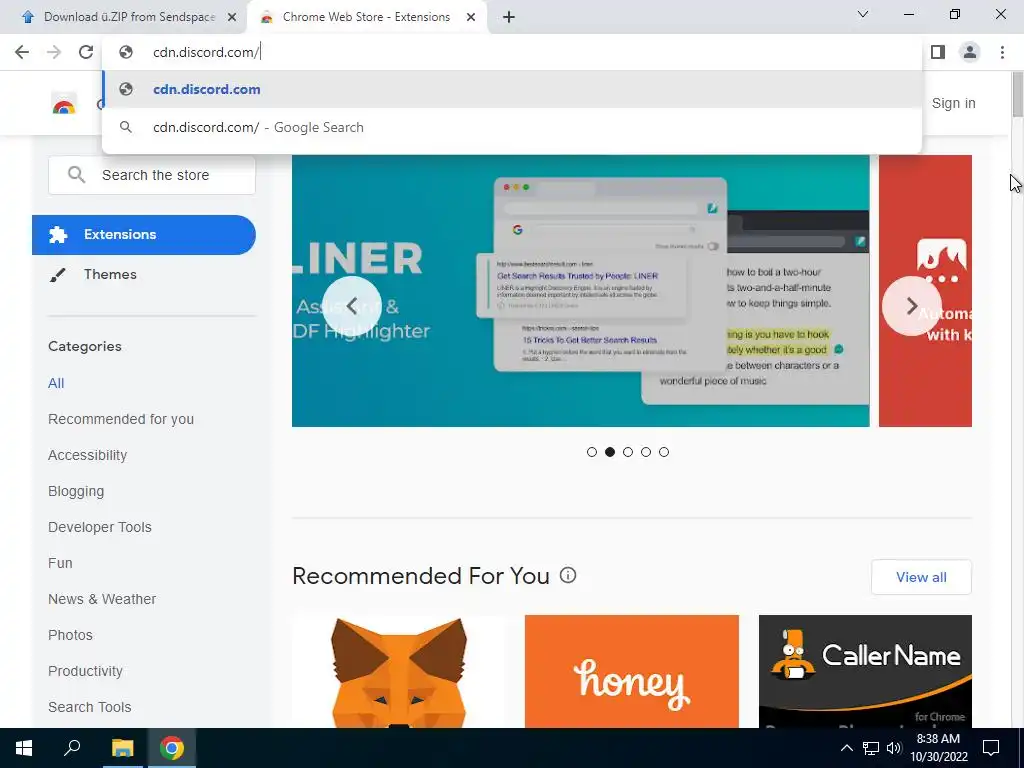The image size is (1024, 768).
Task: Show the next carousel slide
Action: click(x=912, y=306)
